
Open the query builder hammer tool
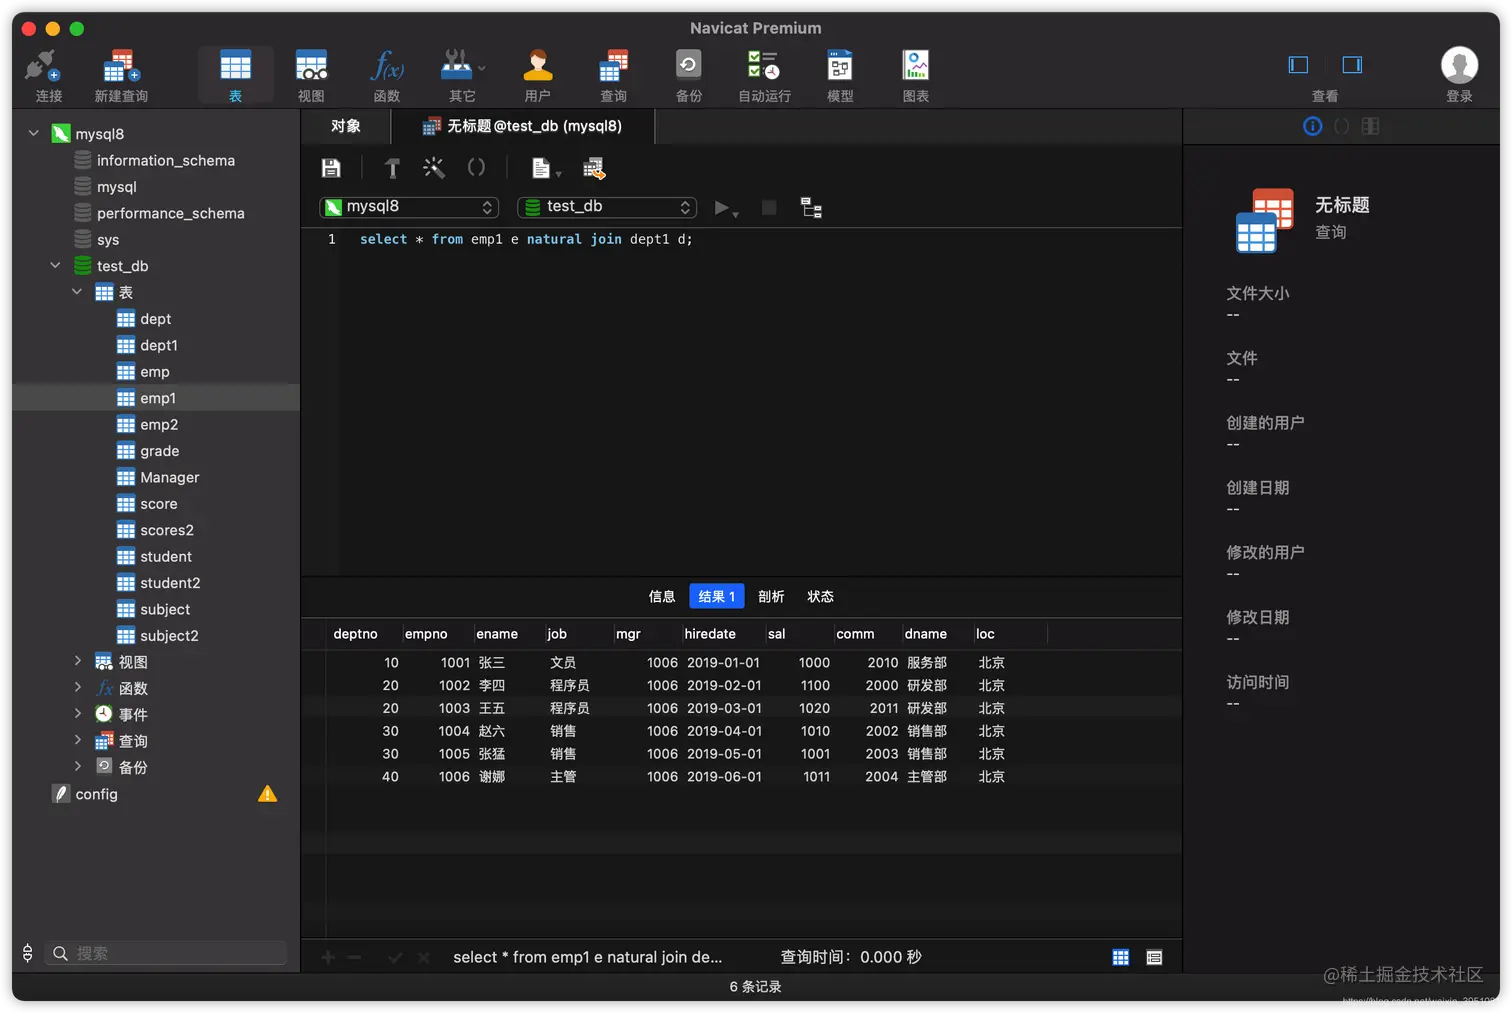392,168
